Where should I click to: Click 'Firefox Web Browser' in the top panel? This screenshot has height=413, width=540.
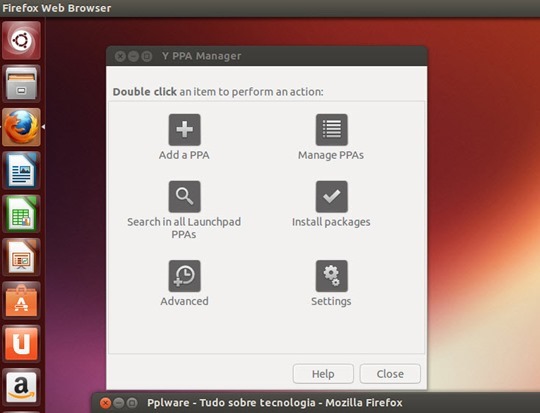tap(57, 8)
